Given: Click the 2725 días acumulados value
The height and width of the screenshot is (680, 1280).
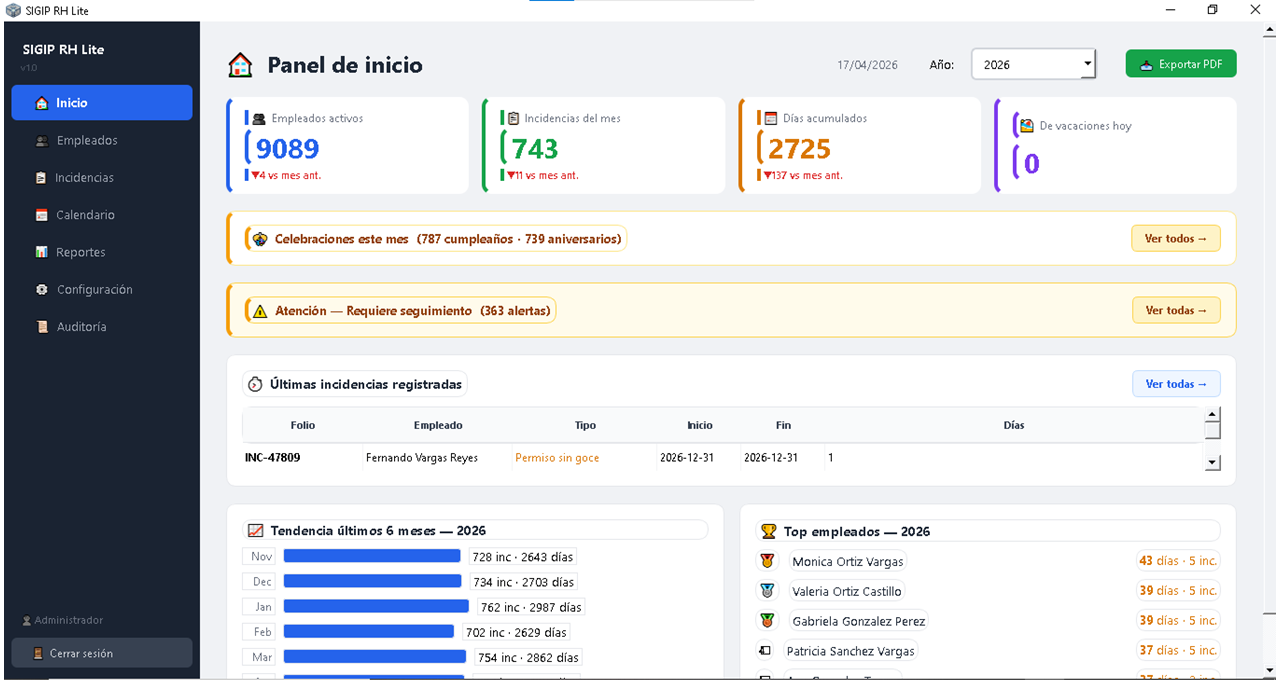Looking at the screenshot, I should click(x=800, y=149).
